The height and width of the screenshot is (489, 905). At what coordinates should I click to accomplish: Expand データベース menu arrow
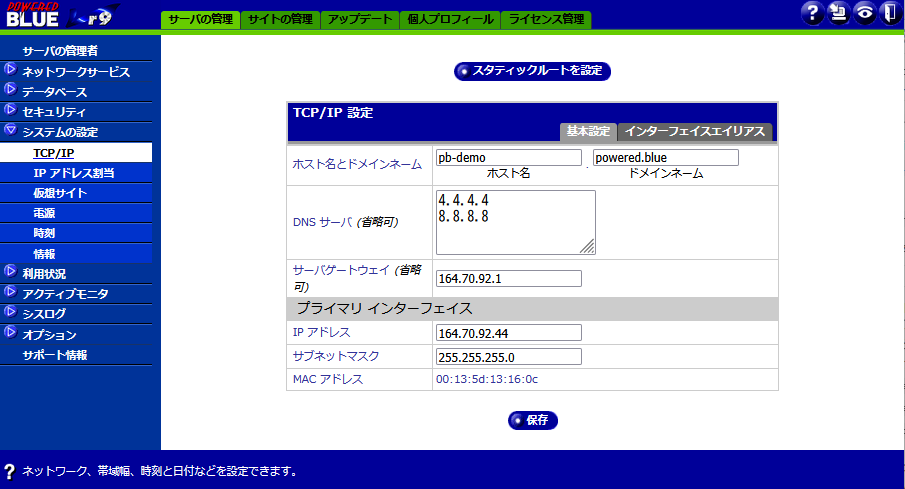10,89
